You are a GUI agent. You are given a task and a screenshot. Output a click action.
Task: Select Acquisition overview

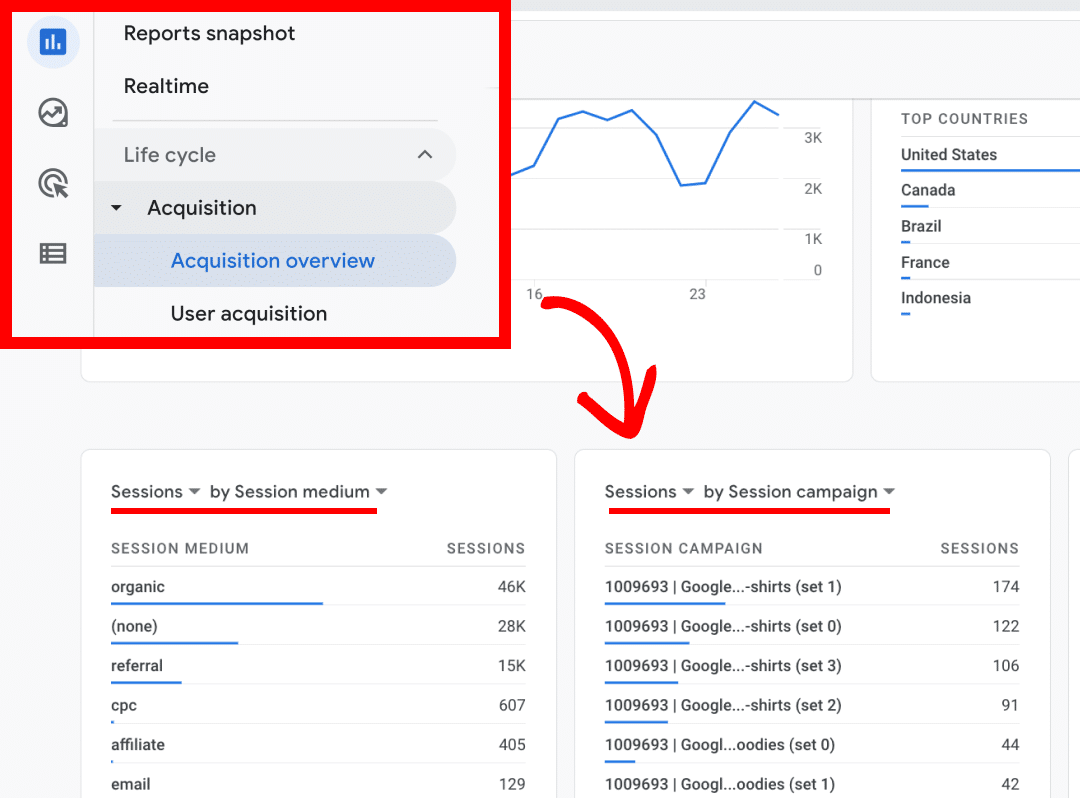click(x=272, y=261)
